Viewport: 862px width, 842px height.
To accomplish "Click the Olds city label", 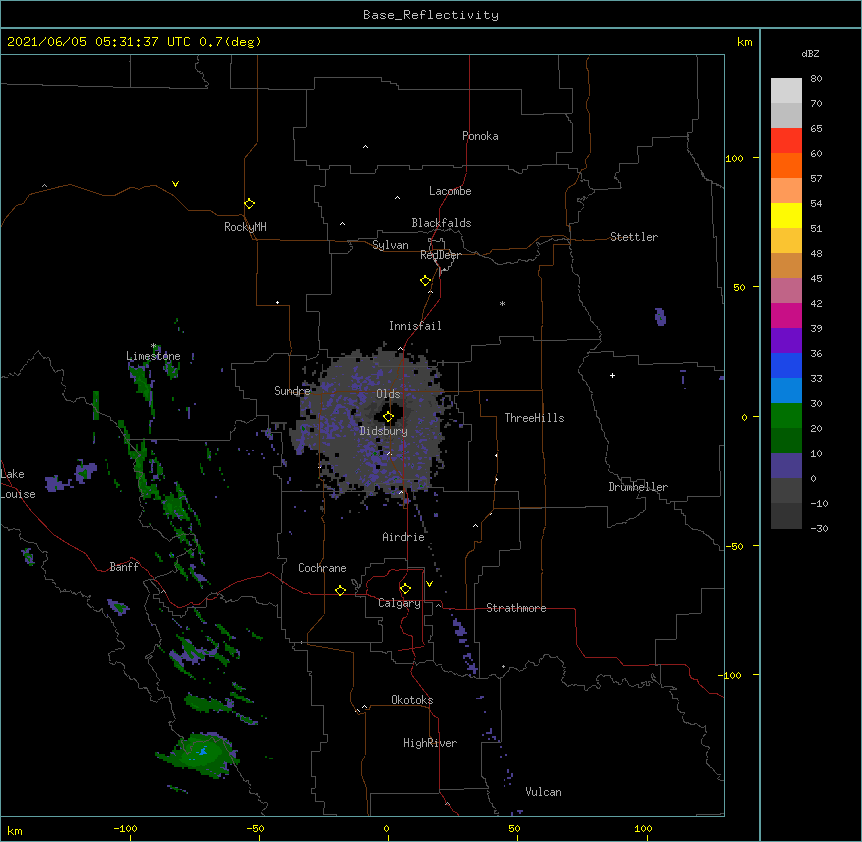I will coord(388,394).
